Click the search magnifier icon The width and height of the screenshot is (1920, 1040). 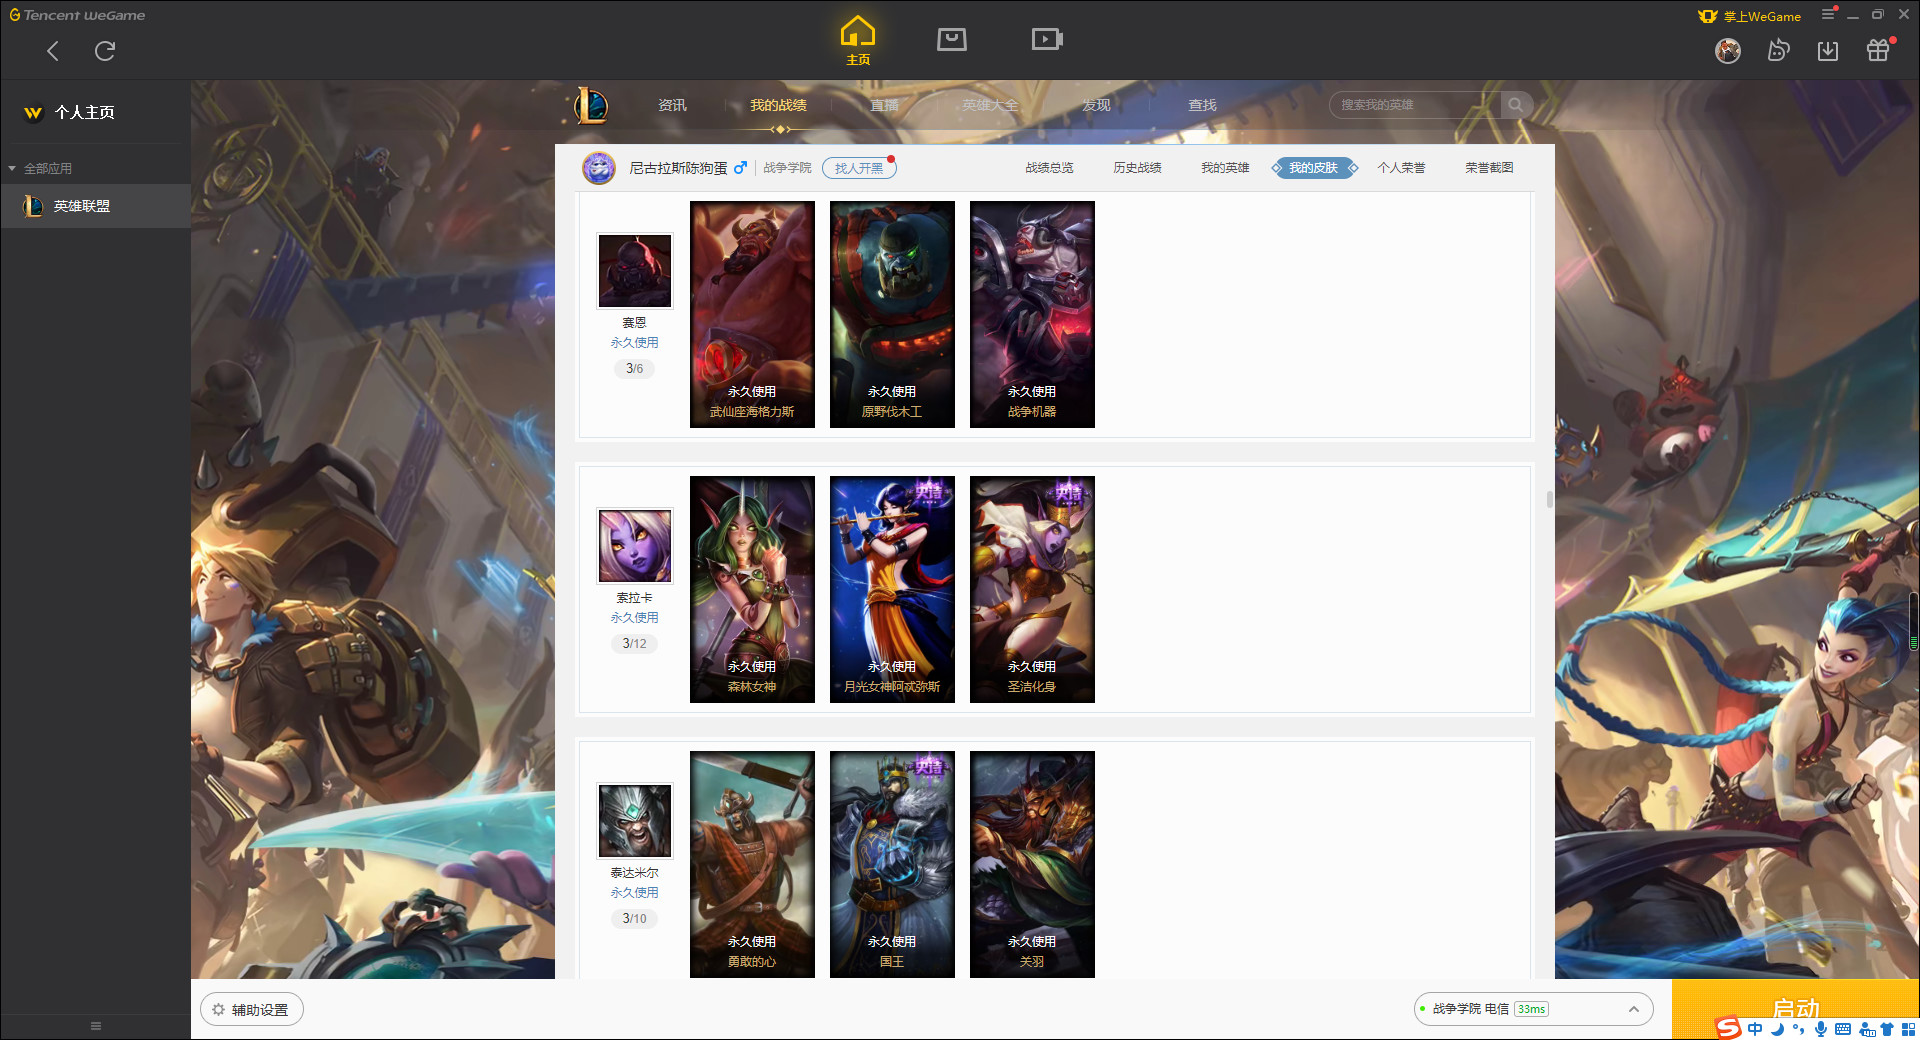click(1516, 105)
